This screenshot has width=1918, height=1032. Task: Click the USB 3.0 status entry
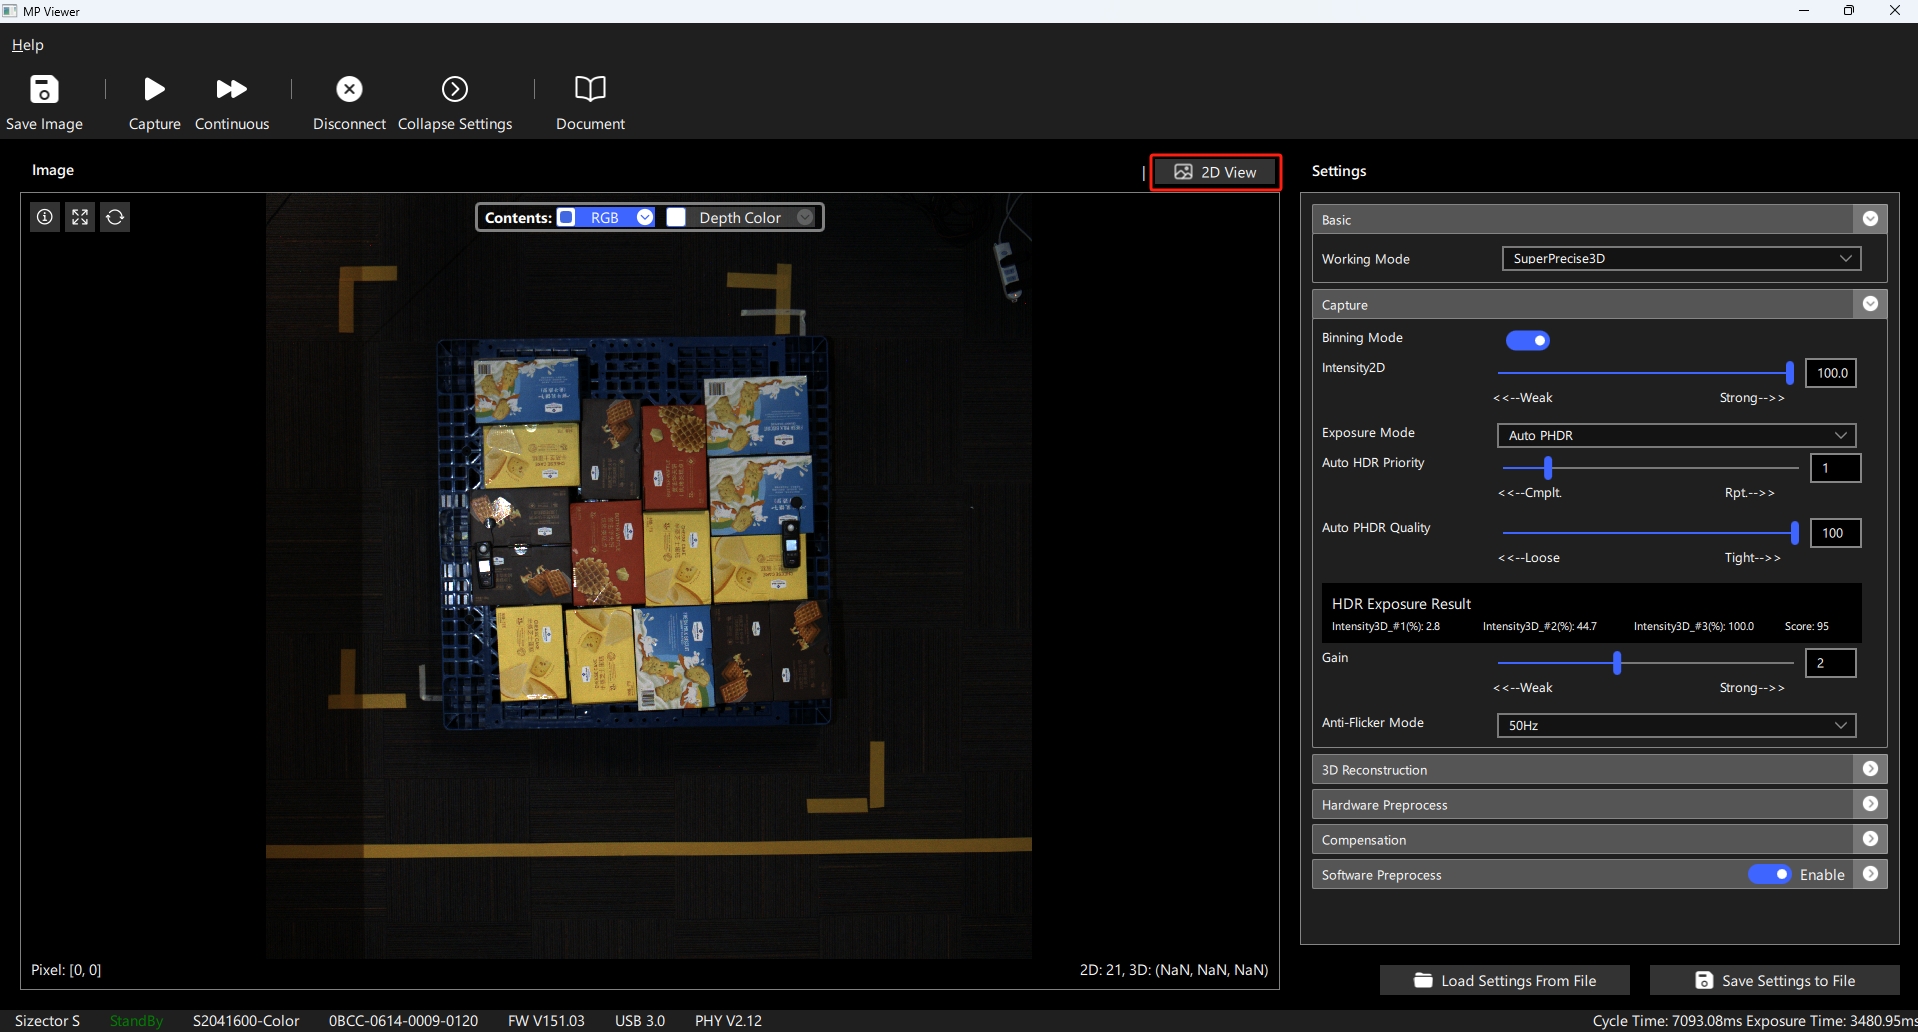[x=640, y=1021]
